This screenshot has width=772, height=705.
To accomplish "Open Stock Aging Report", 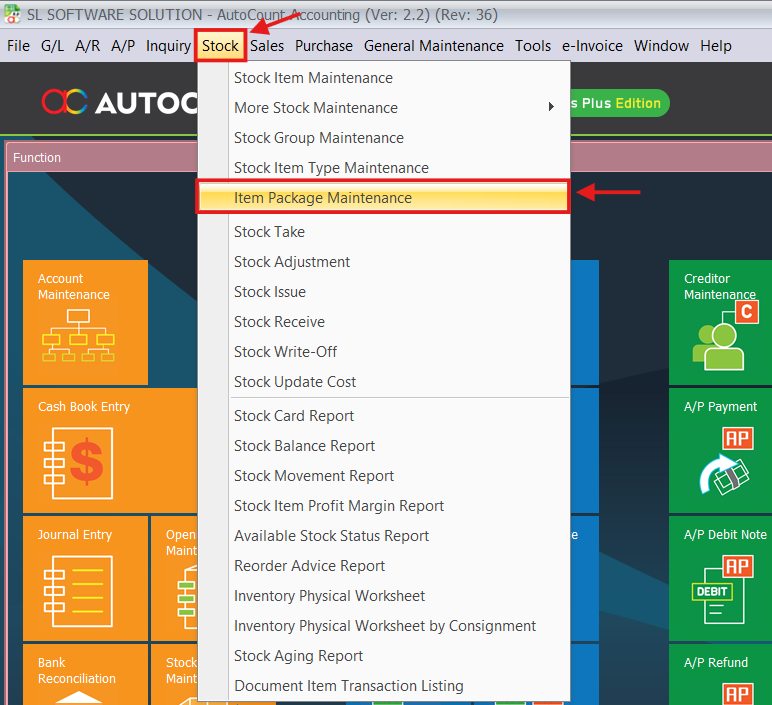I will point(384,656).
